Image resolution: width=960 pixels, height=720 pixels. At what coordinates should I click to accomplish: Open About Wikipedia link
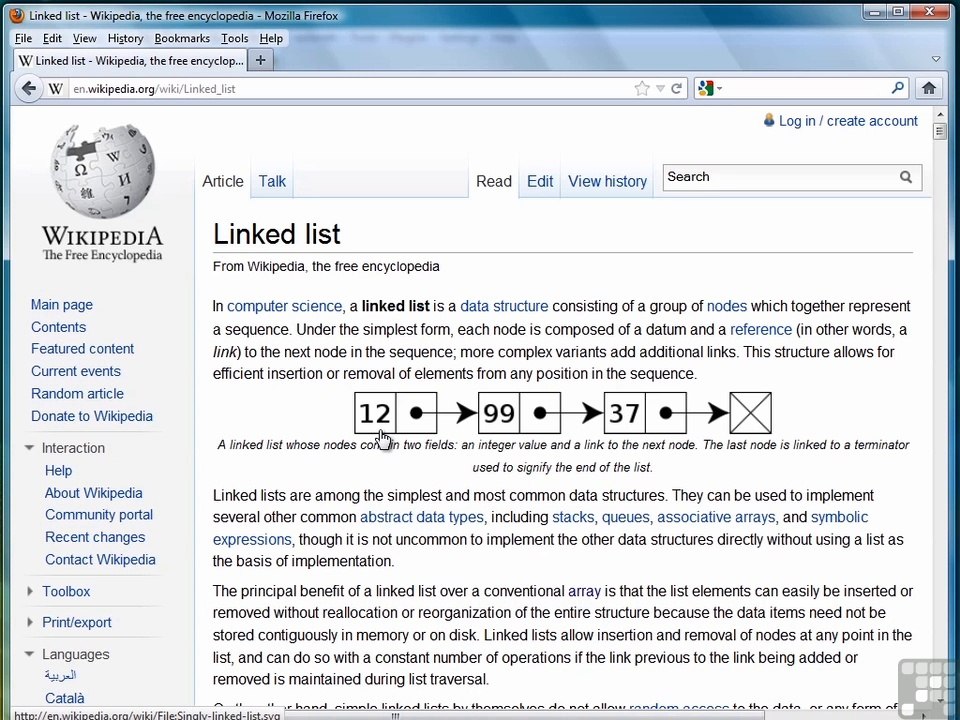pyautogui.click(x=93, y=493)
